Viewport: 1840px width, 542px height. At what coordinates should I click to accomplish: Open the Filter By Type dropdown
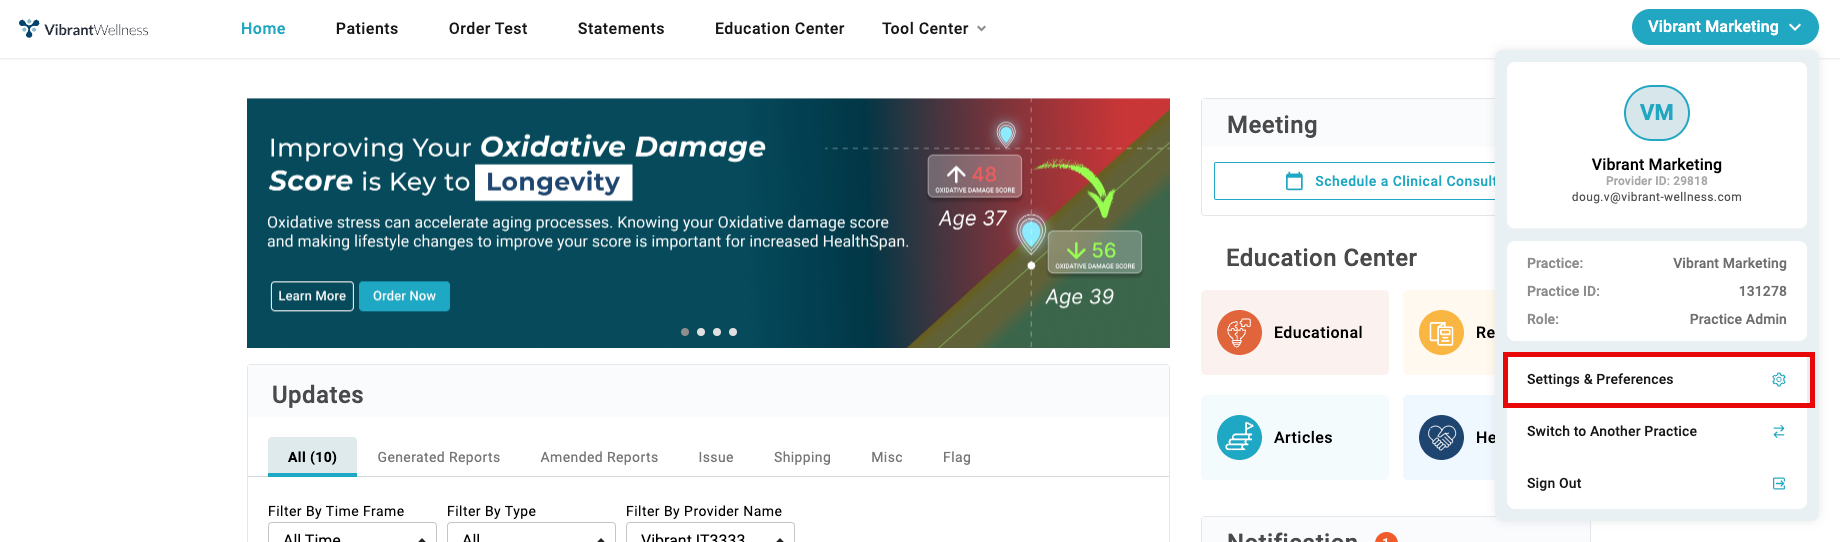pyautogui.click(x=531, y=534)
